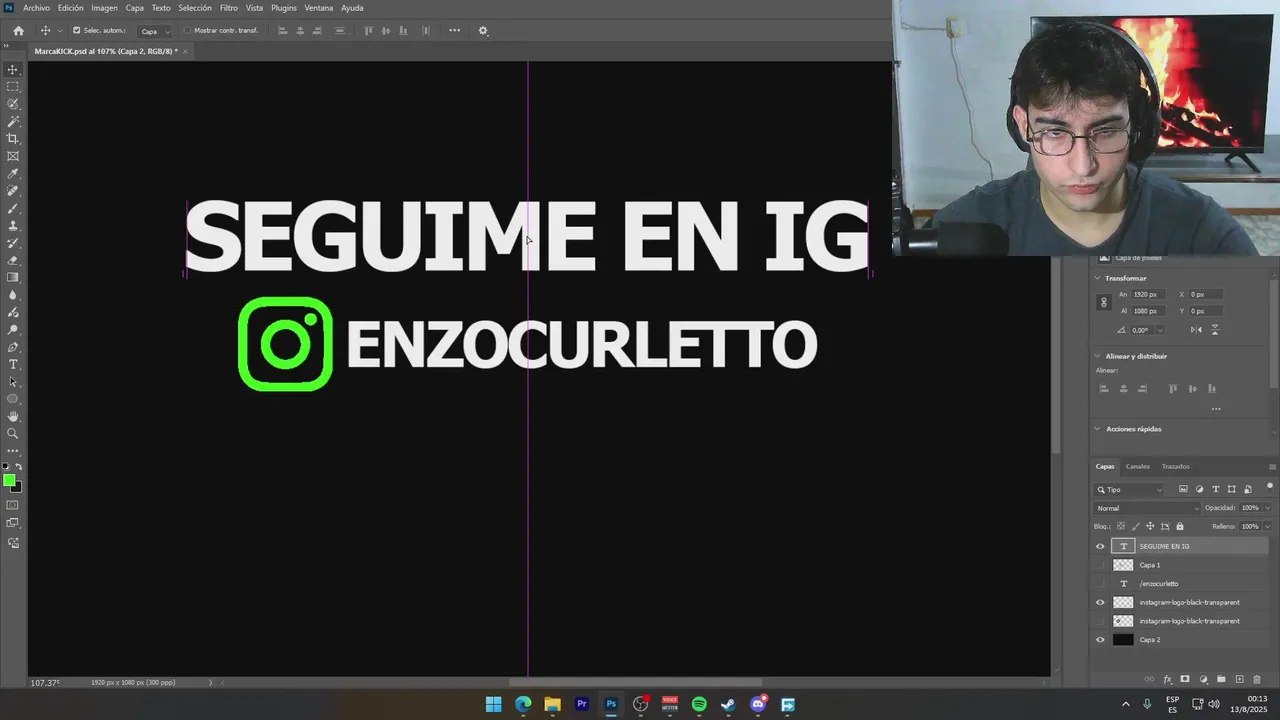Select the Frame tool
1280x720 pixels.
[13, 156]
